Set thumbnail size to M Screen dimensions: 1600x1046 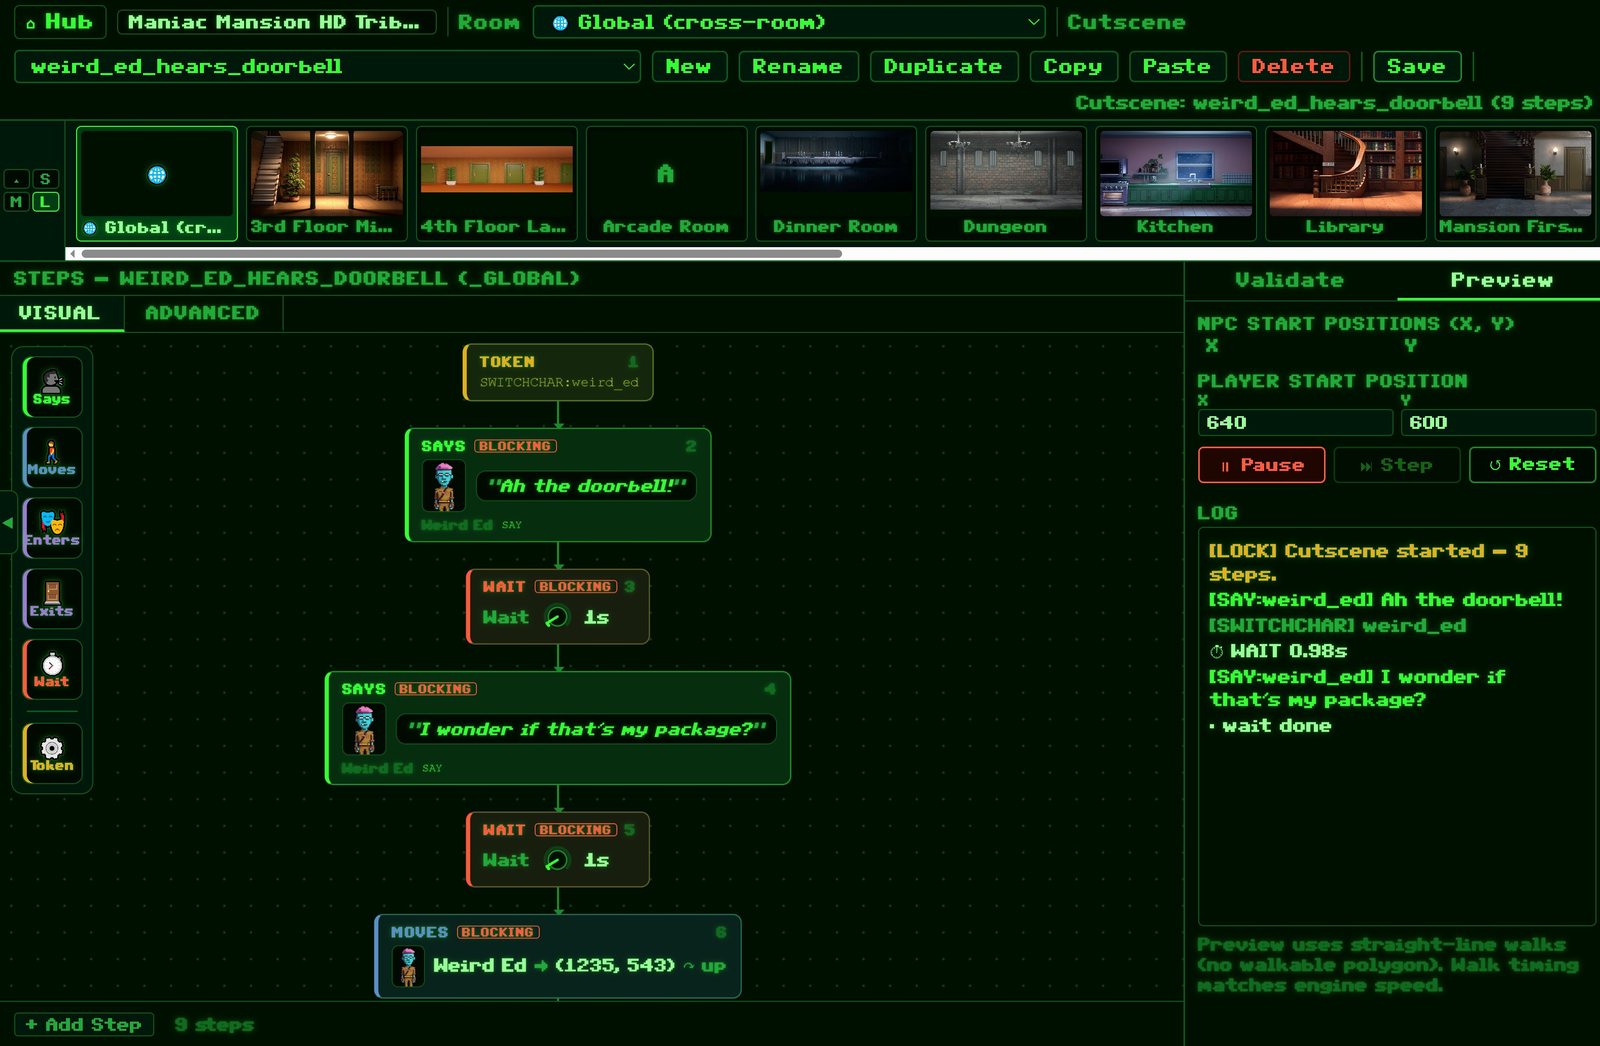pyautogui.click(x=16, y=202)
